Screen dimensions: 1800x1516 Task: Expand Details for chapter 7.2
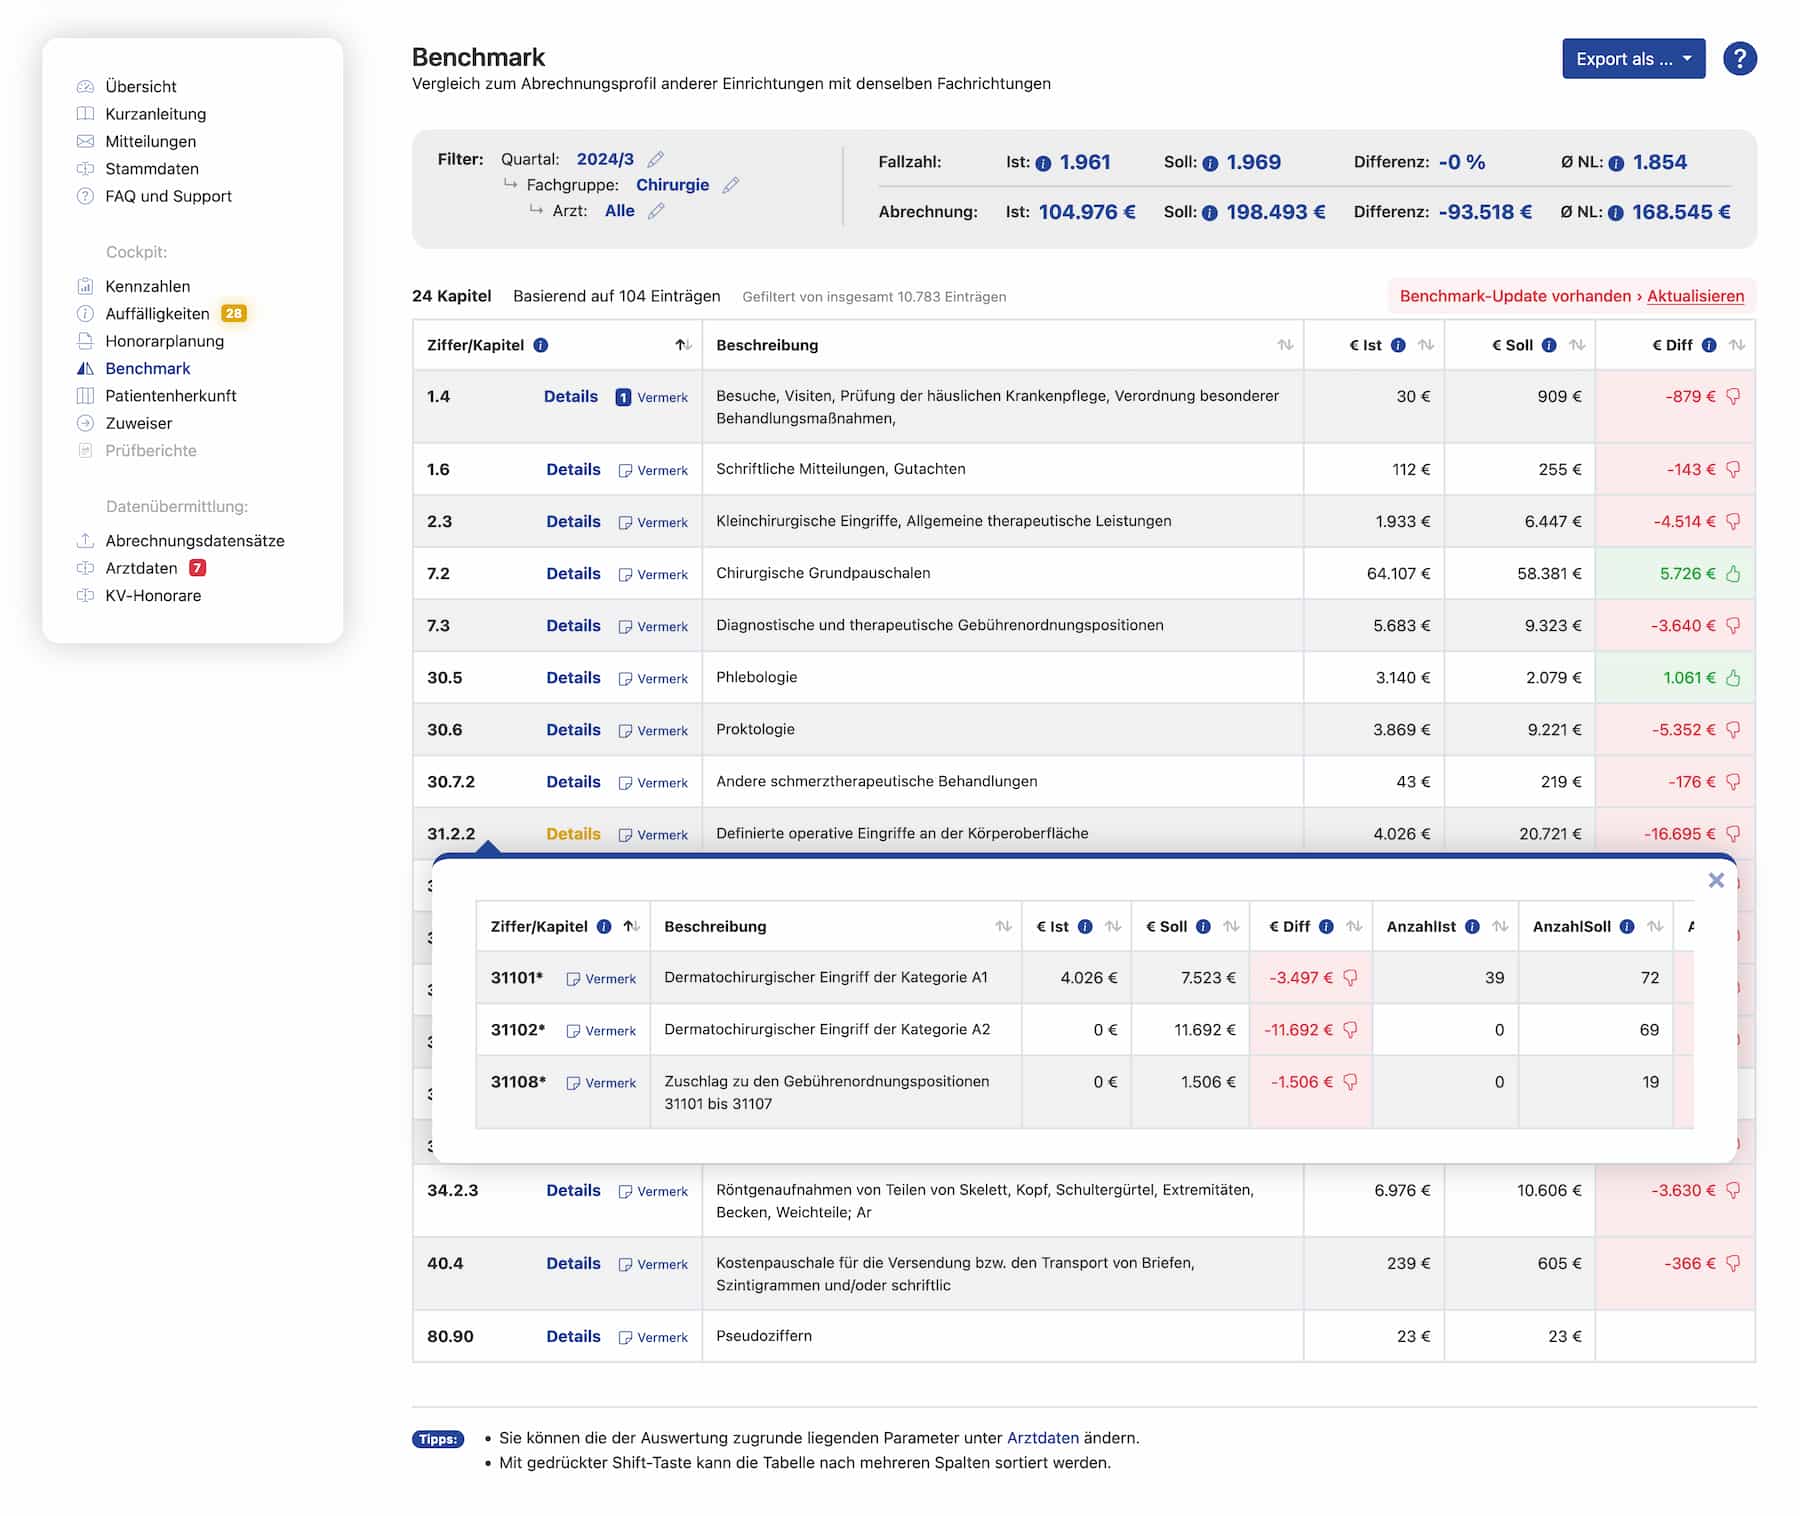[x=573, y=574]
